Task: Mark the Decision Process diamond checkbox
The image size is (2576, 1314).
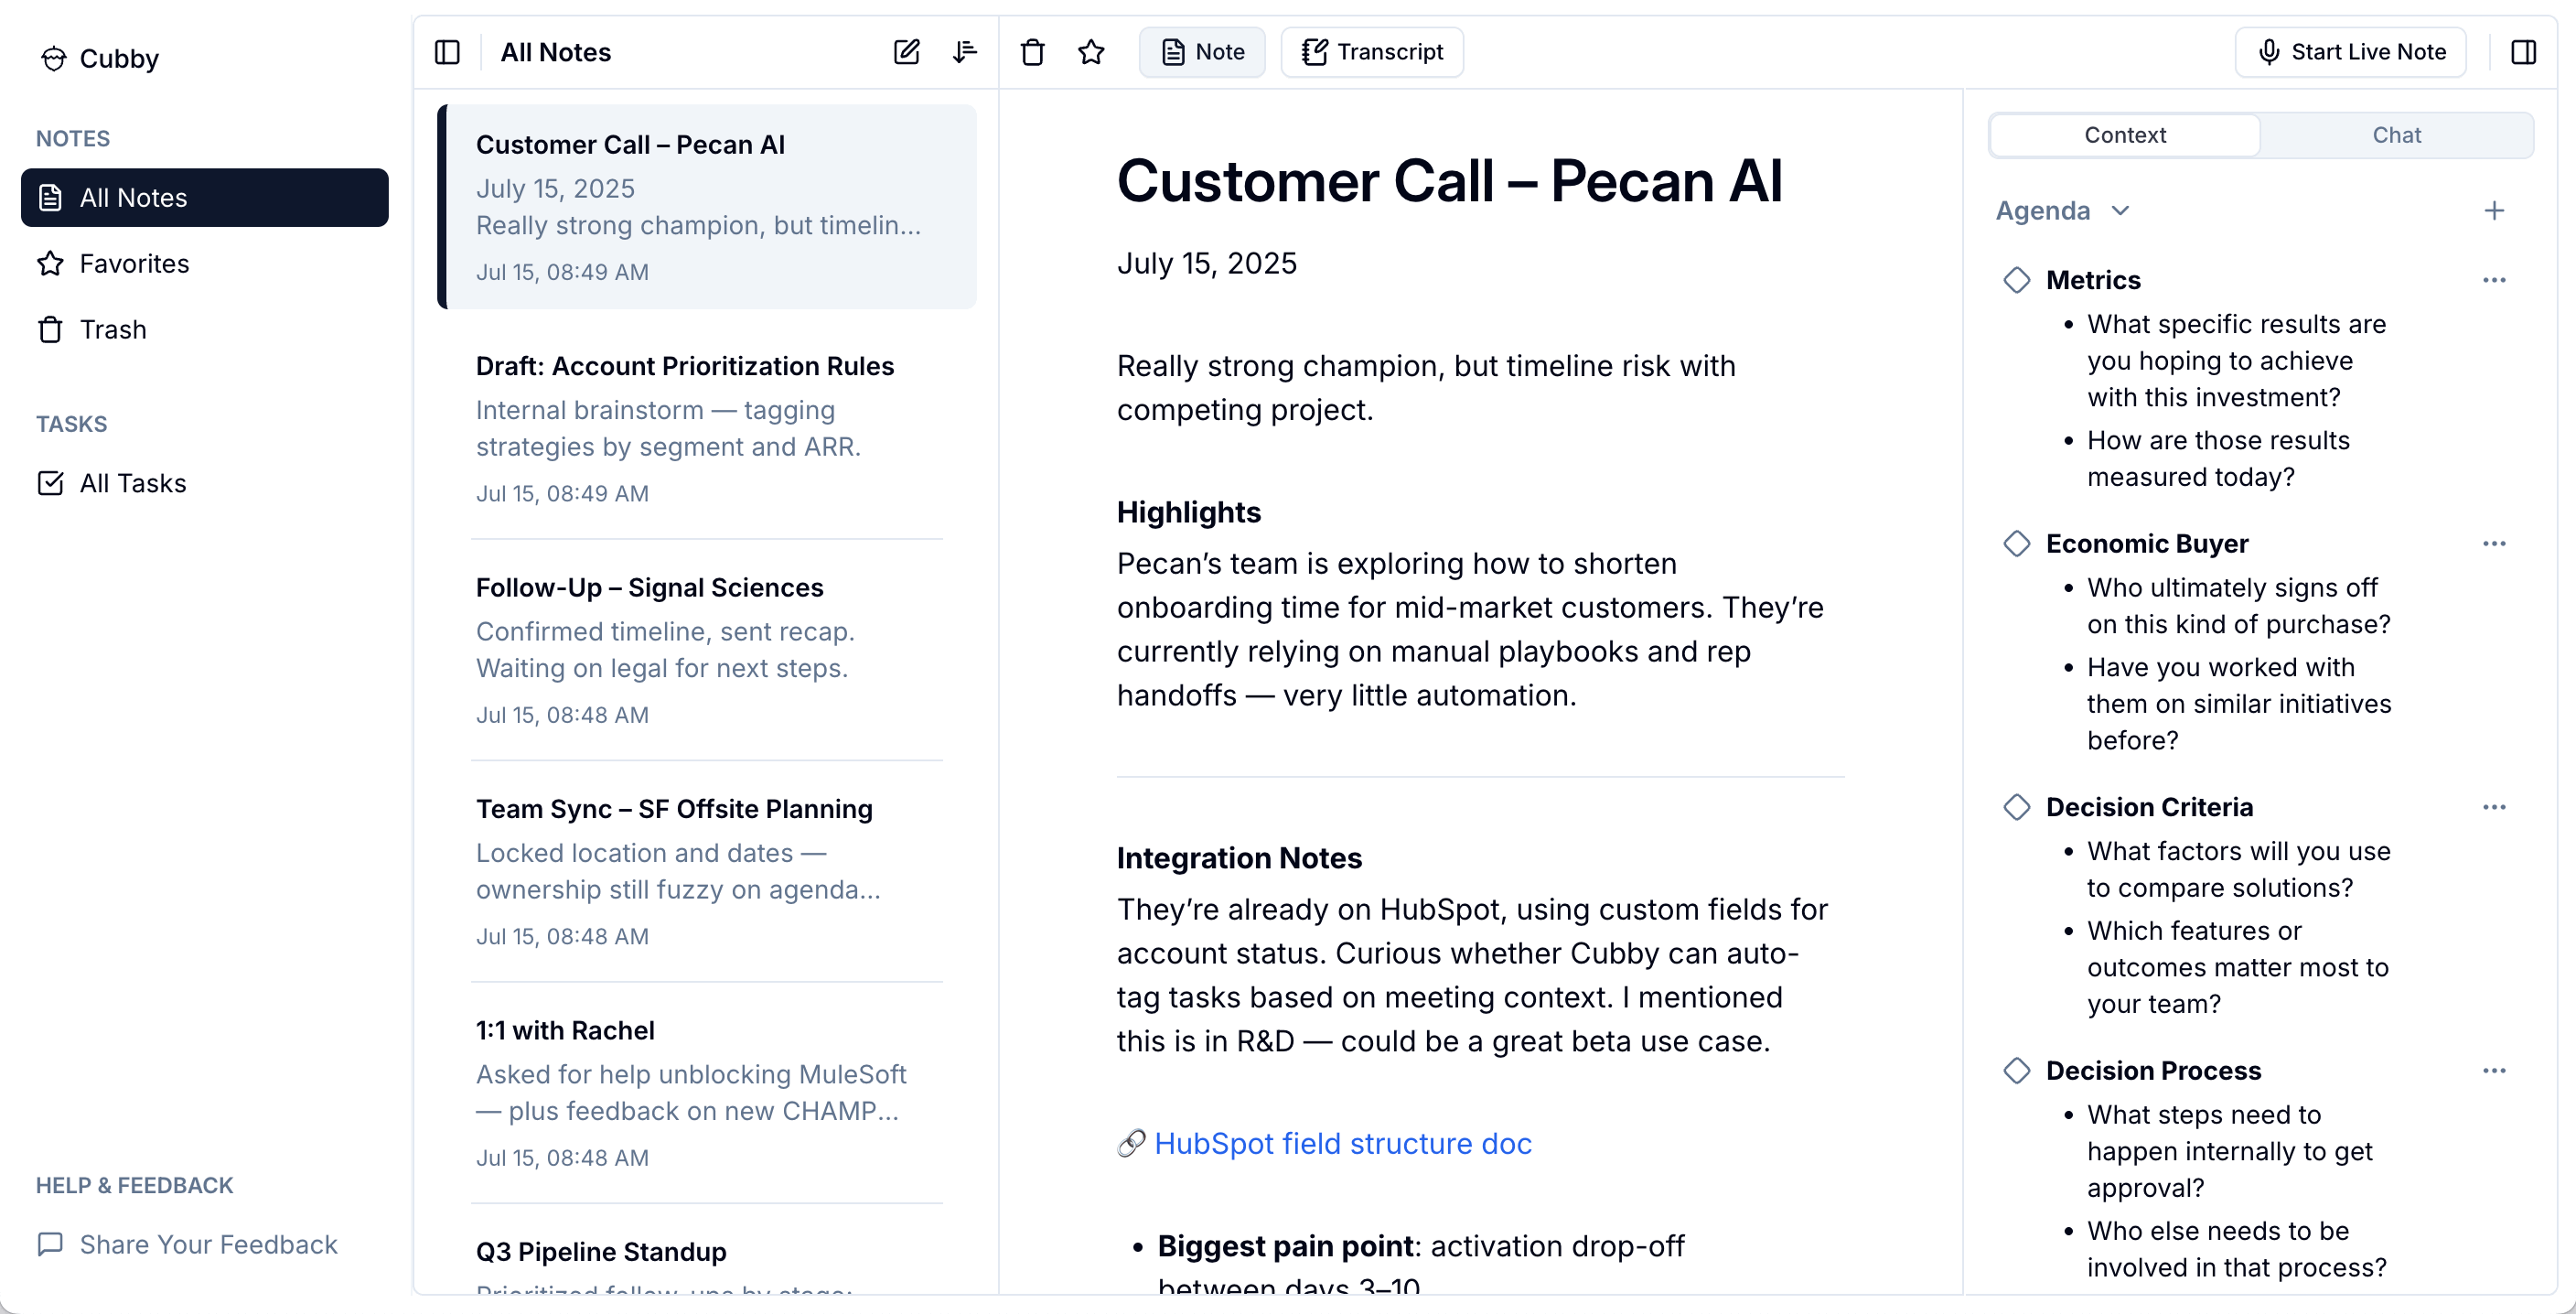Action: (x=2017, y=1071)
